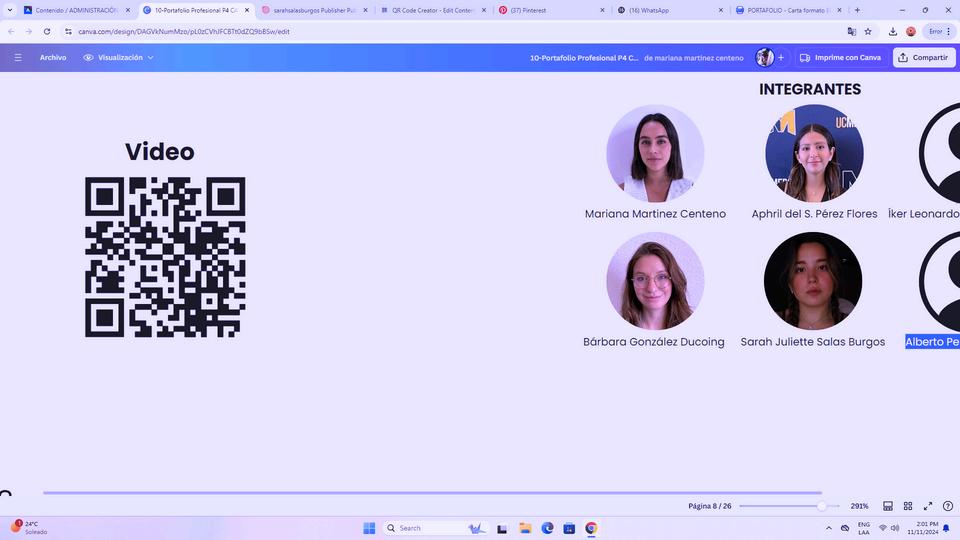Click the Compartir share button
The image size is (960, 540).
click(x=923, y=58)
